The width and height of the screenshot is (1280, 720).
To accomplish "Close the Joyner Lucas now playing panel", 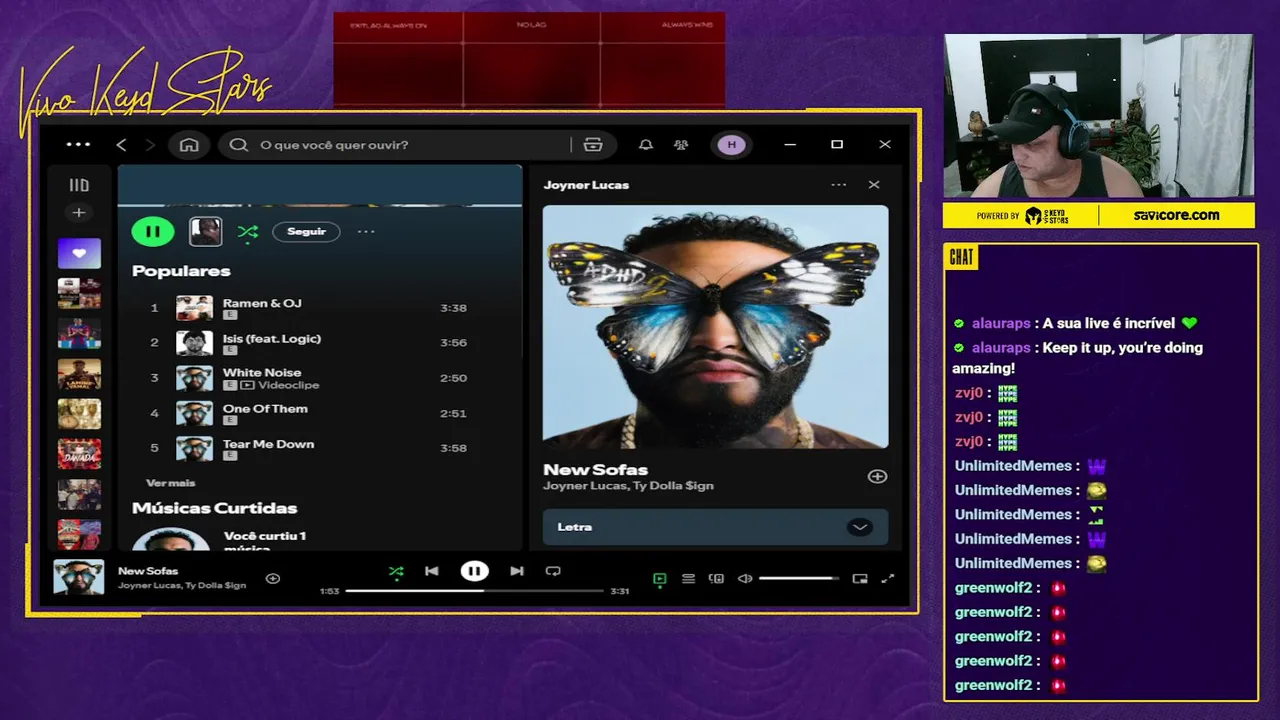I will coord(874,185).
